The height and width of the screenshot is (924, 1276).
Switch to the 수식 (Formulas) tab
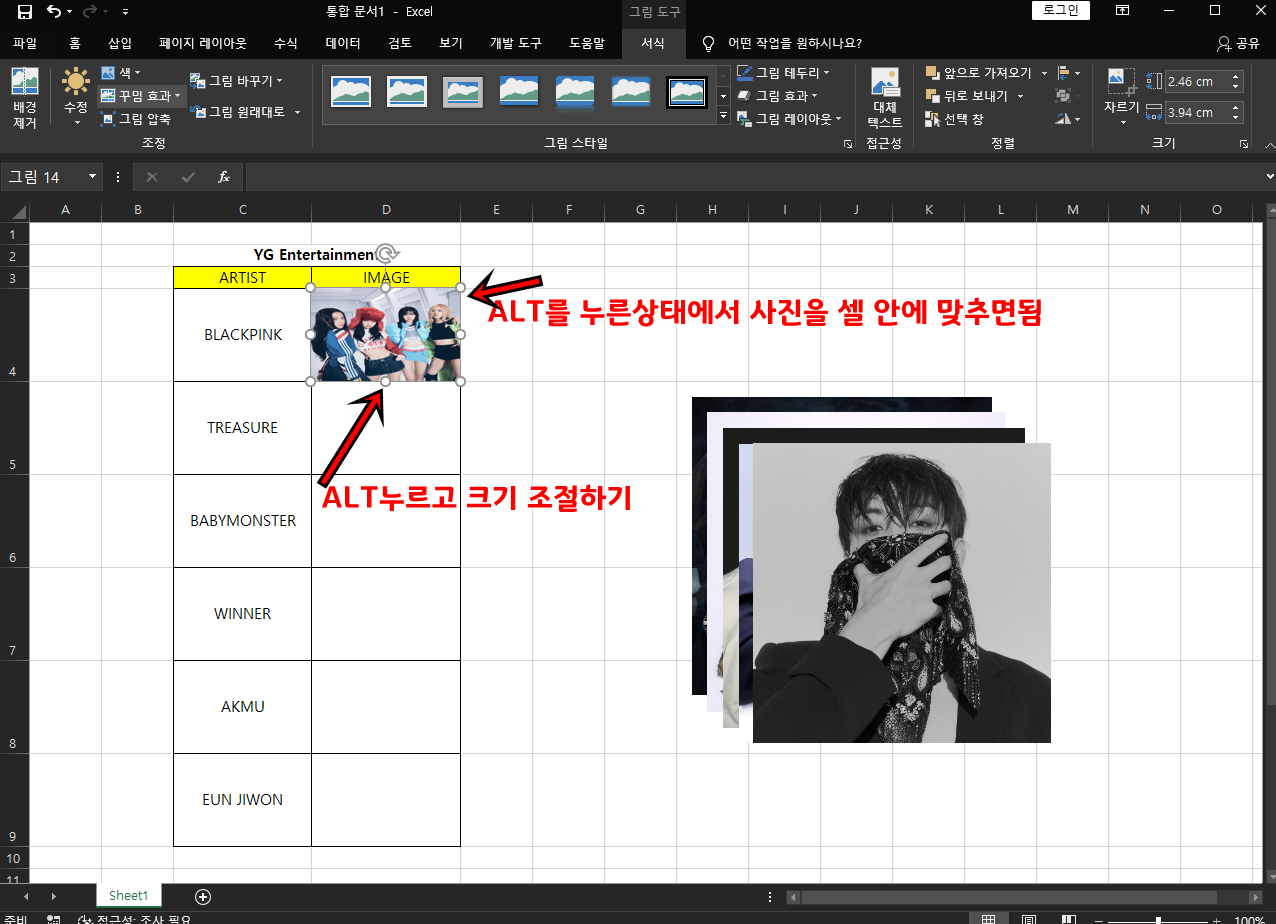285,43
